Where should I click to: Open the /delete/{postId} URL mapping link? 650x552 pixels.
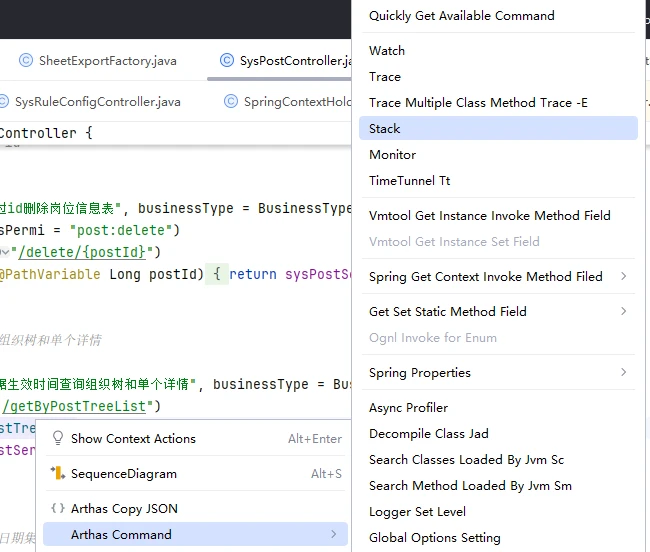(82, 252)
